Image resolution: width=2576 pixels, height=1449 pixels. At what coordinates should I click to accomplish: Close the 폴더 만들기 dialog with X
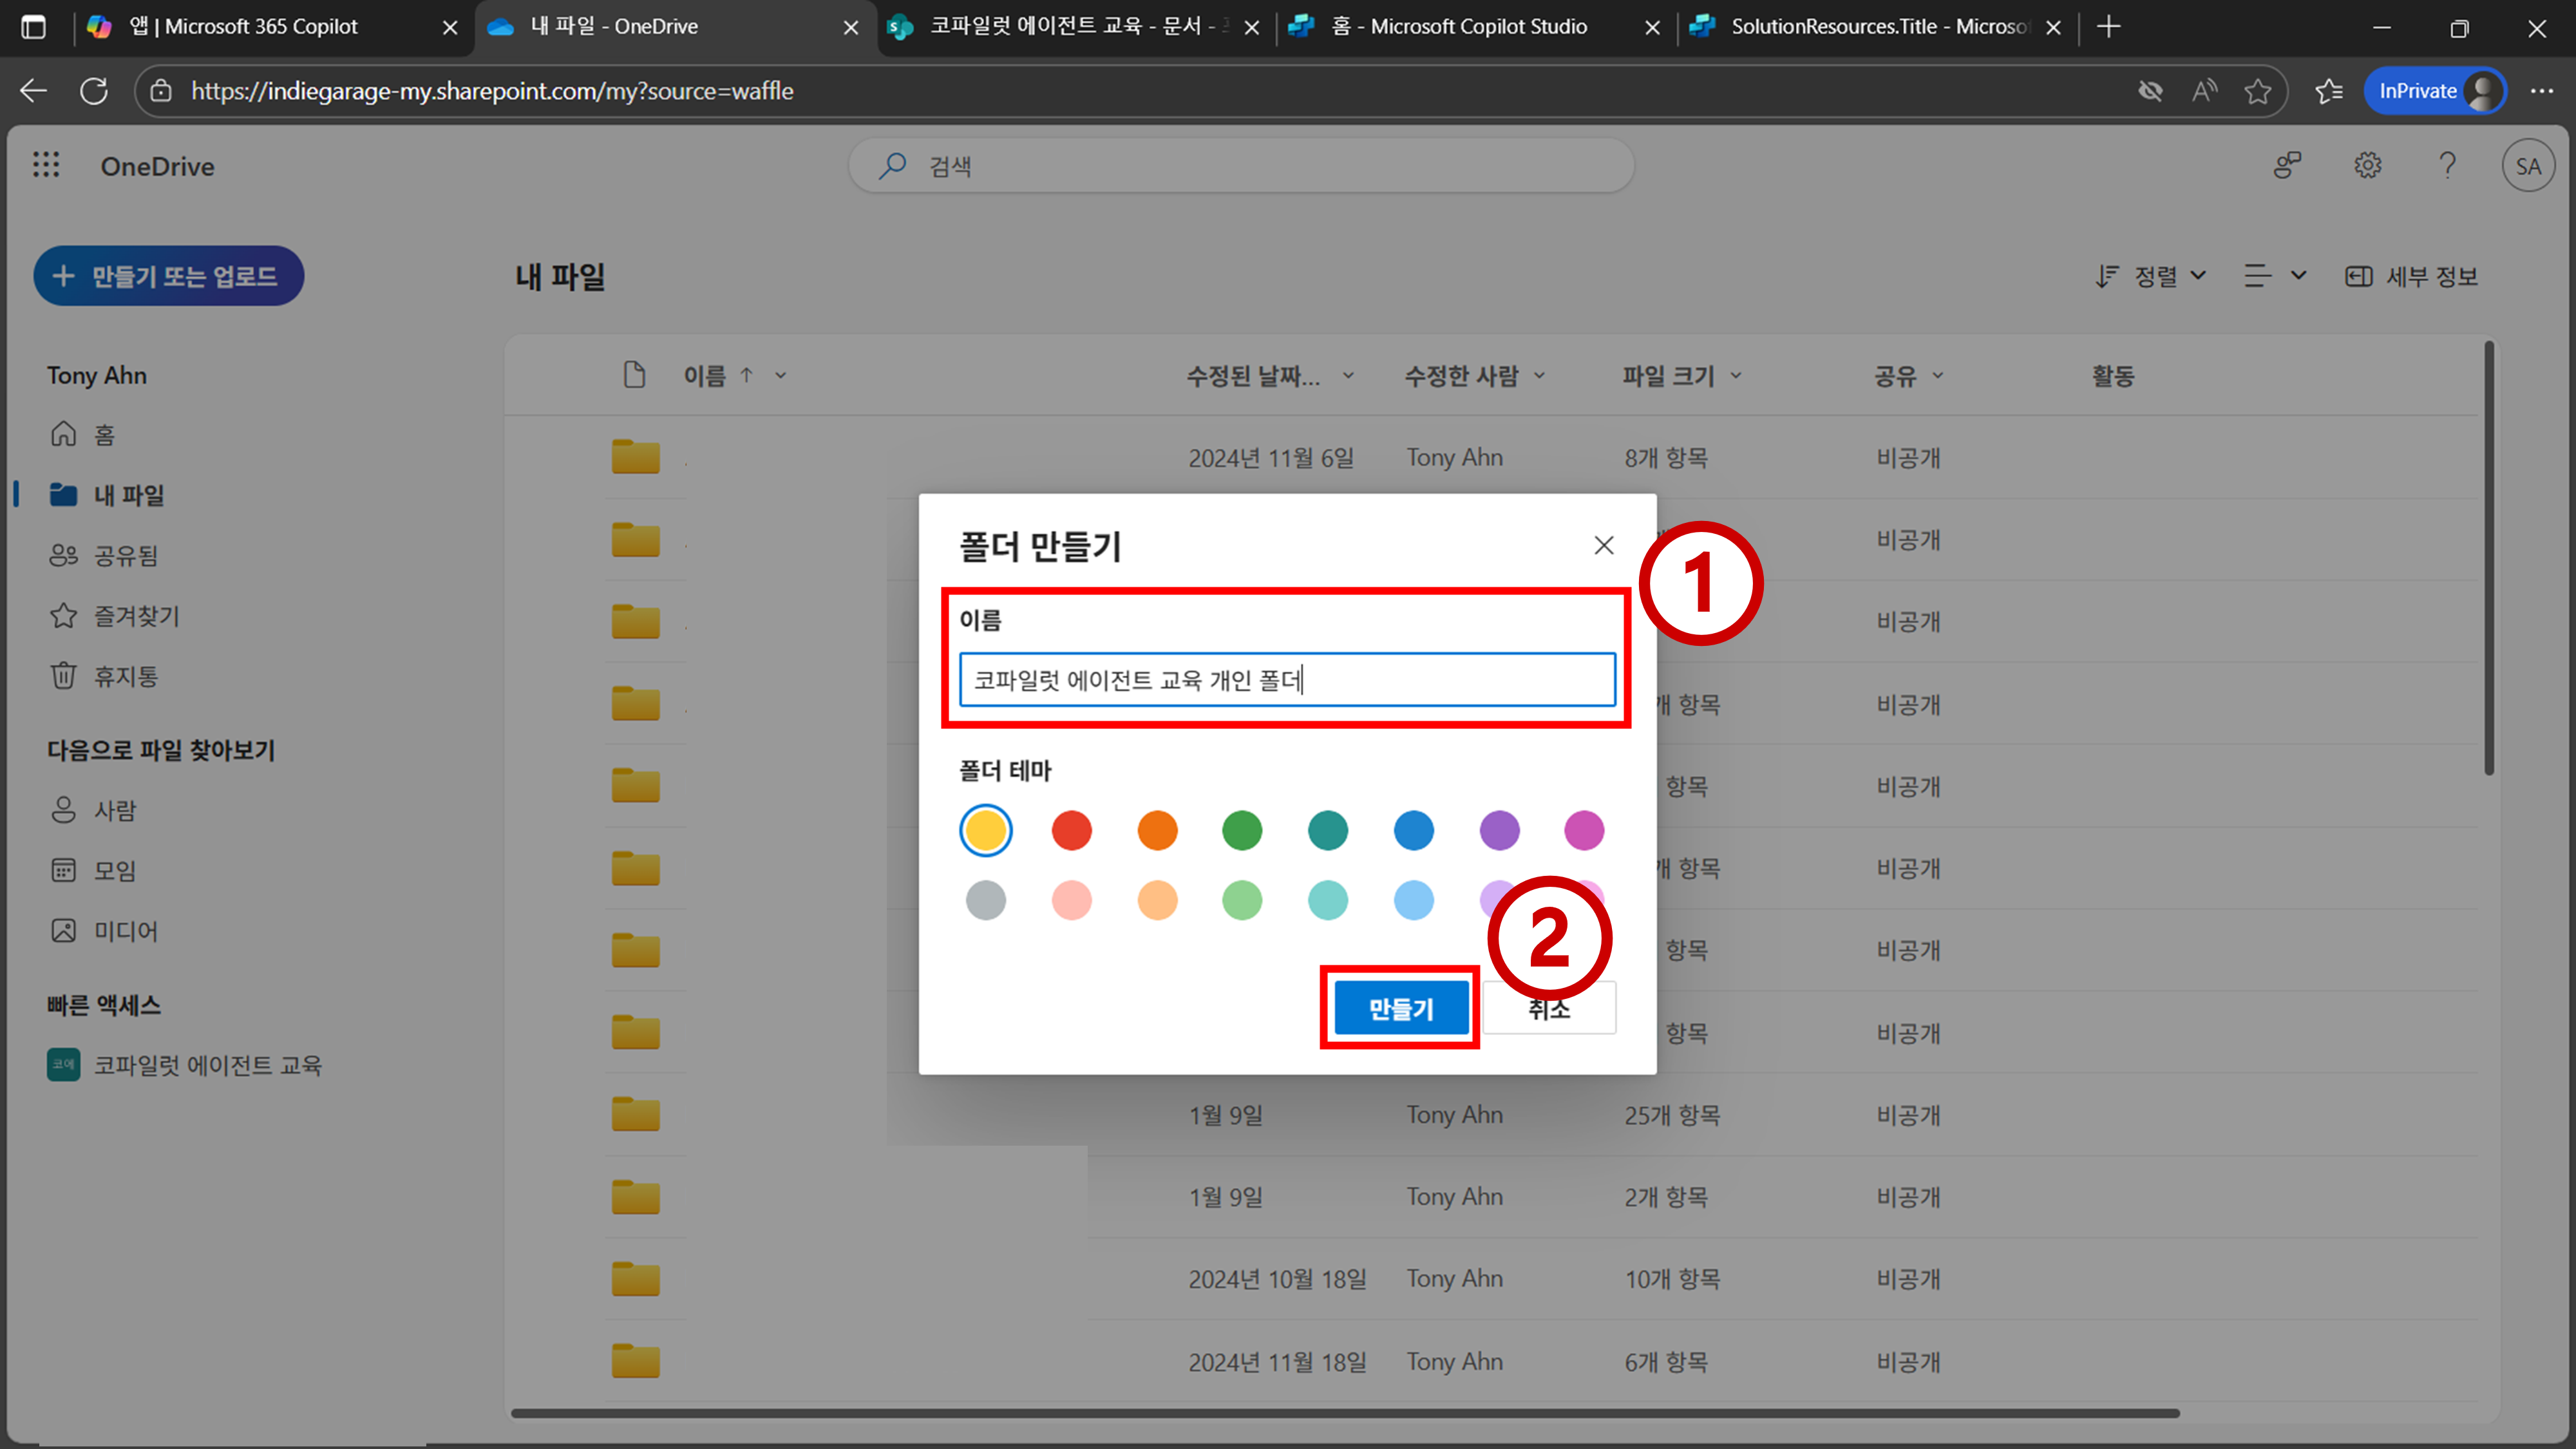(x=1603, y=545)
